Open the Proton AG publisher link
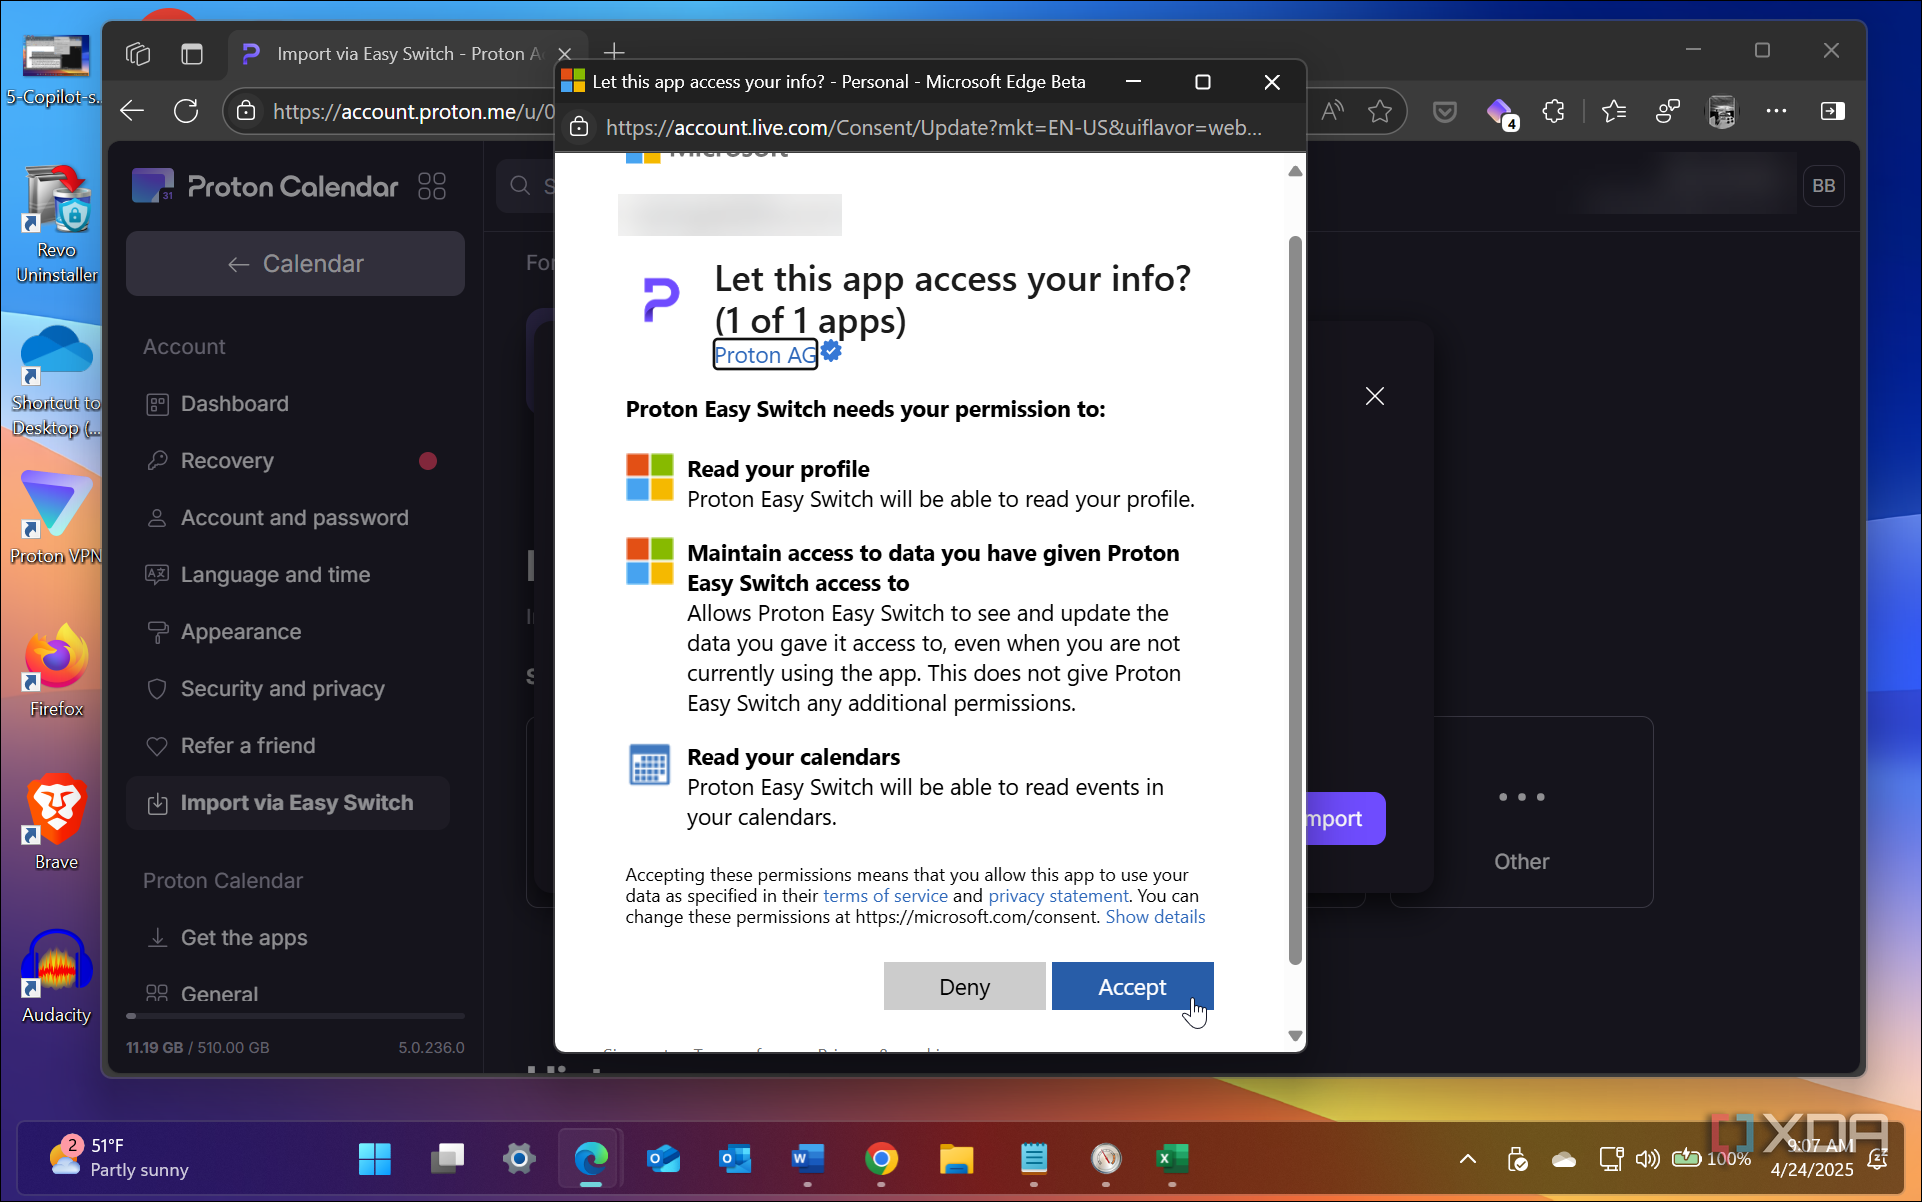Image resolution: width=1922 pixels, height=1202 pixels. pyautogui.click(x=765, y=355)
